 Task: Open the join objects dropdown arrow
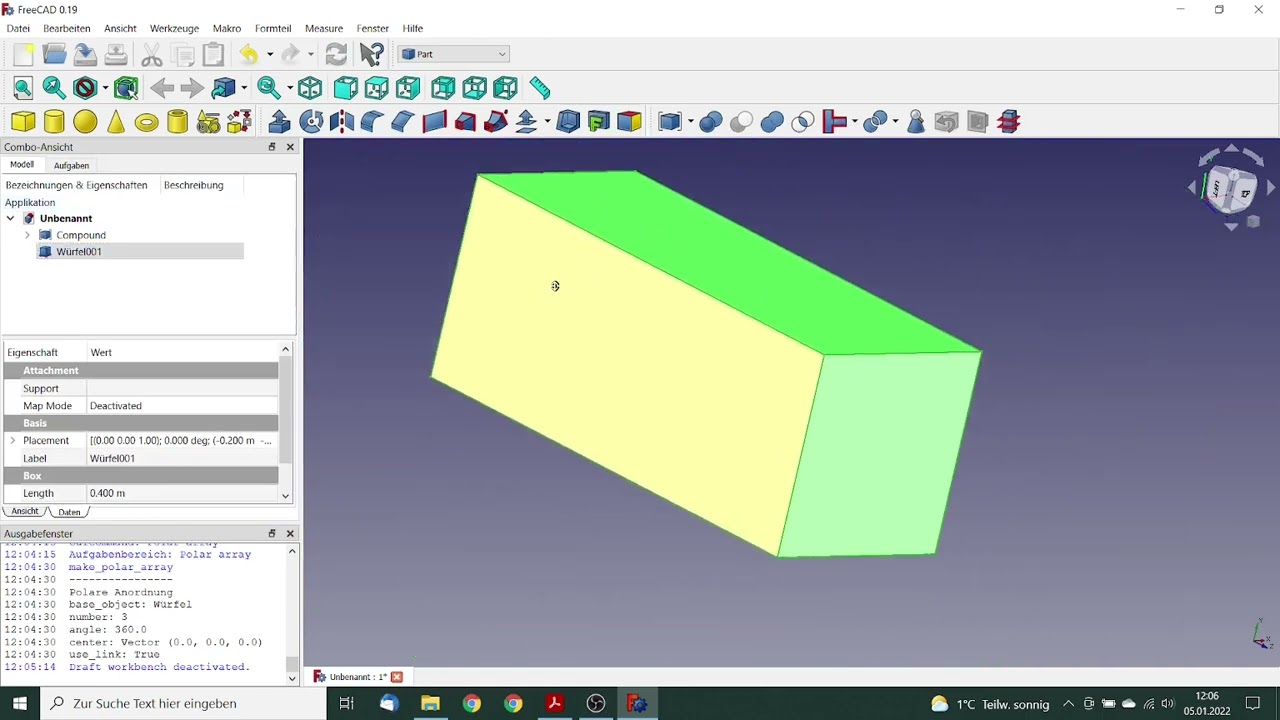pos(854,122)
